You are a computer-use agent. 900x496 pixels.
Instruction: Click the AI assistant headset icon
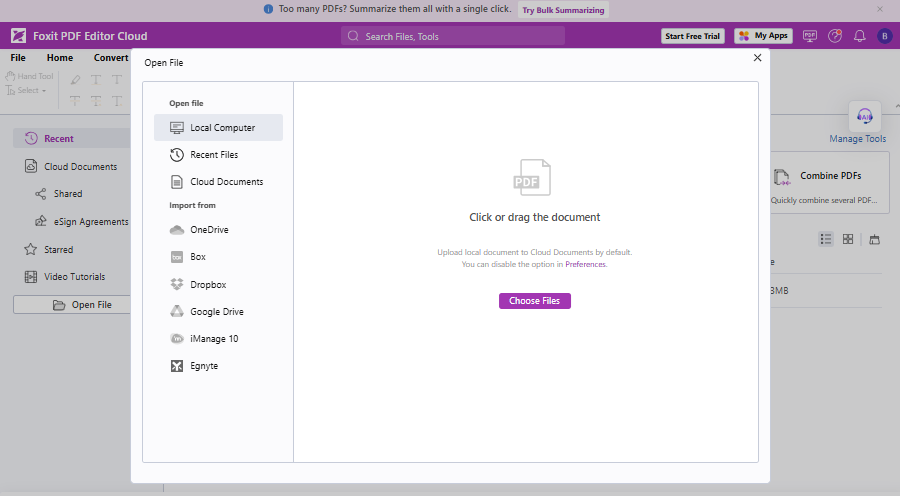pos(864,115)
